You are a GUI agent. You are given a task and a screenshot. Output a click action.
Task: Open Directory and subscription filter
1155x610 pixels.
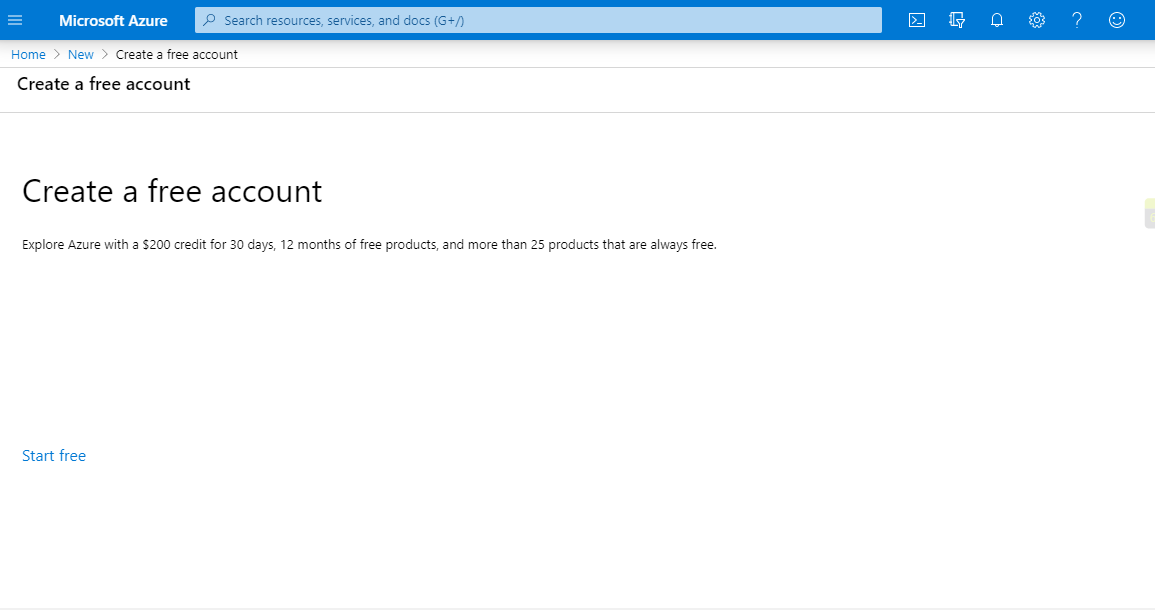point(957,20)
